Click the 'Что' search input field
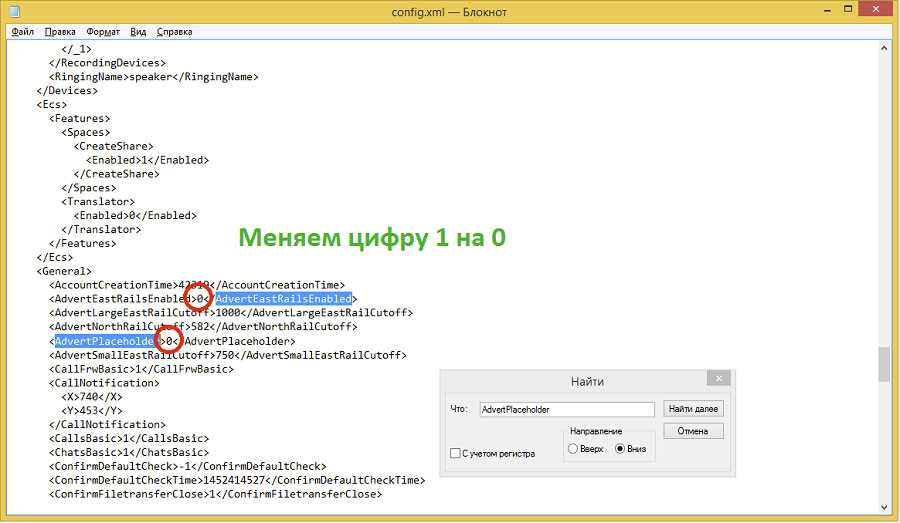Screen dimensions: 900x523 (x=566, y=409)
